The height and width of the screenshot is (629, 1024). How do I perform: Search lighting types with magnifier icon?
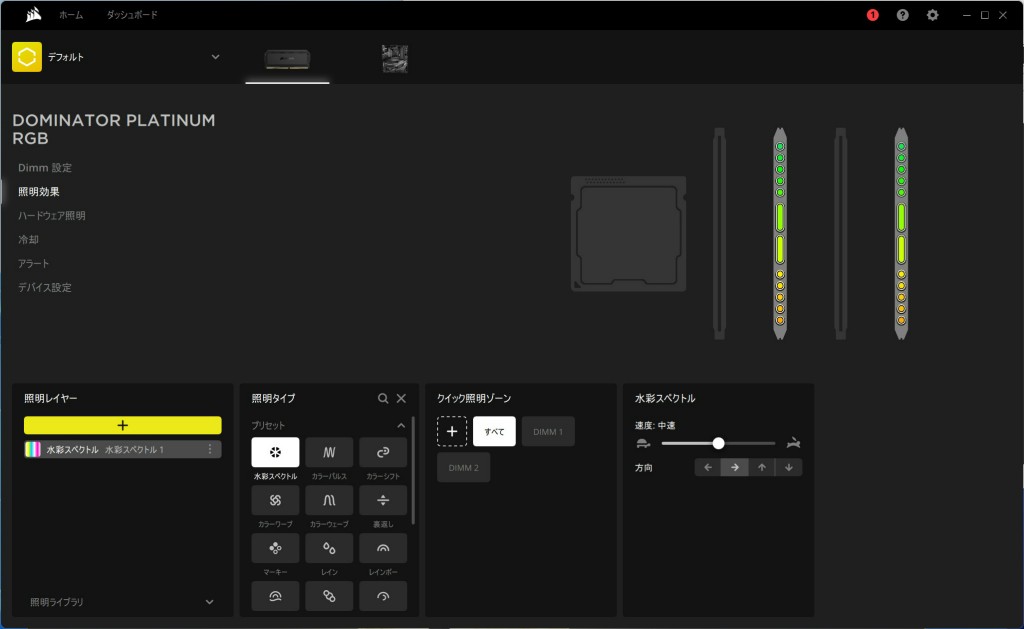383,398
